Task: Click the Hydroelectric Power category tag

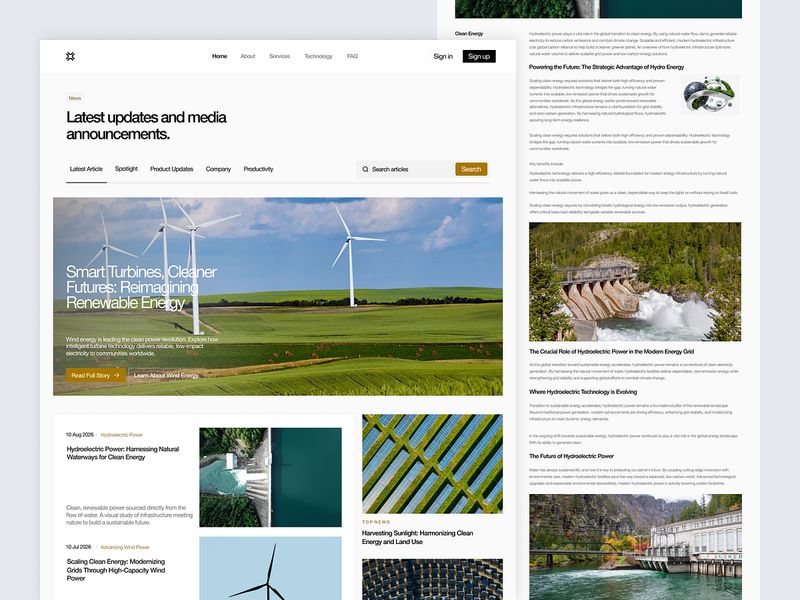Action: pos(121,435)
